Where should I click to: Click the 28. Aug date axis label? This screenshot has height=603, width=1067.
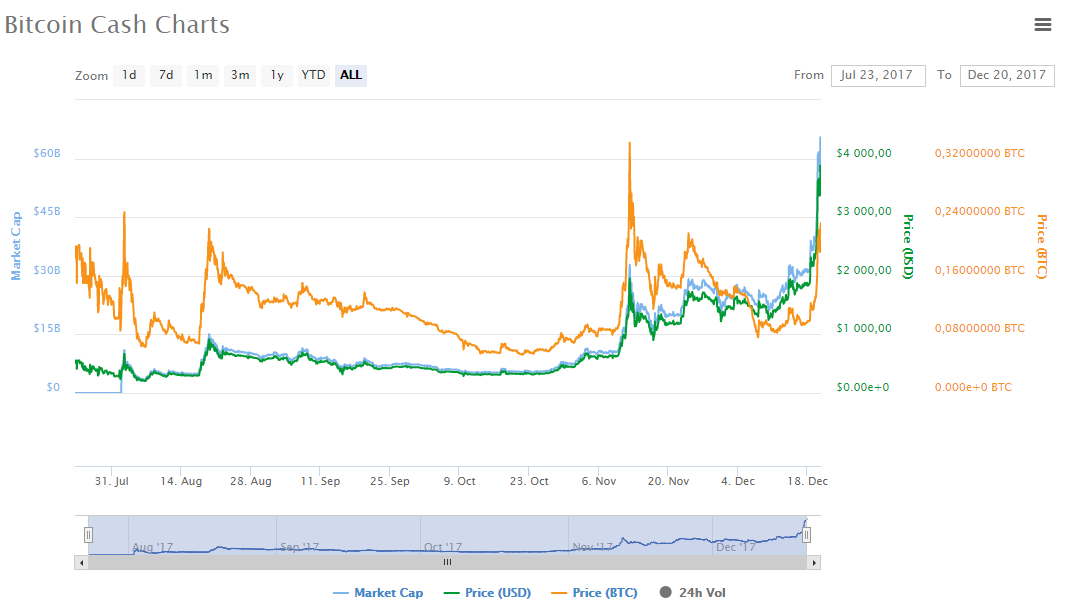pos(250,481)
